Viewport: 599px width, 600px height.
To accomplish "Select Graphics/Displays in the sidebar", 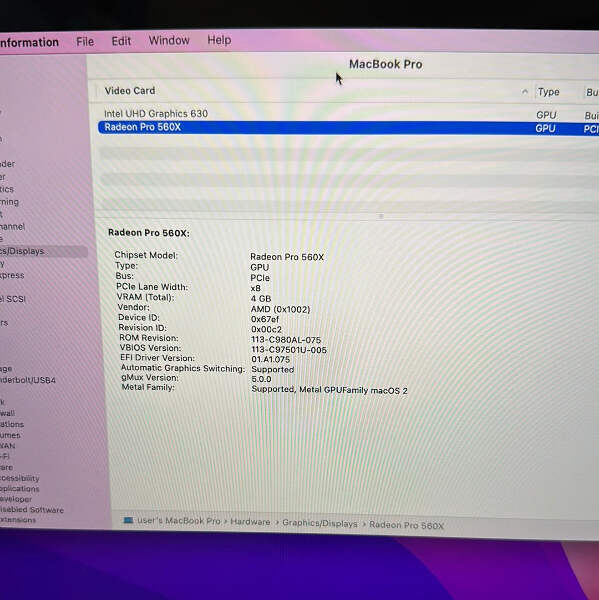I will point(43,251).
